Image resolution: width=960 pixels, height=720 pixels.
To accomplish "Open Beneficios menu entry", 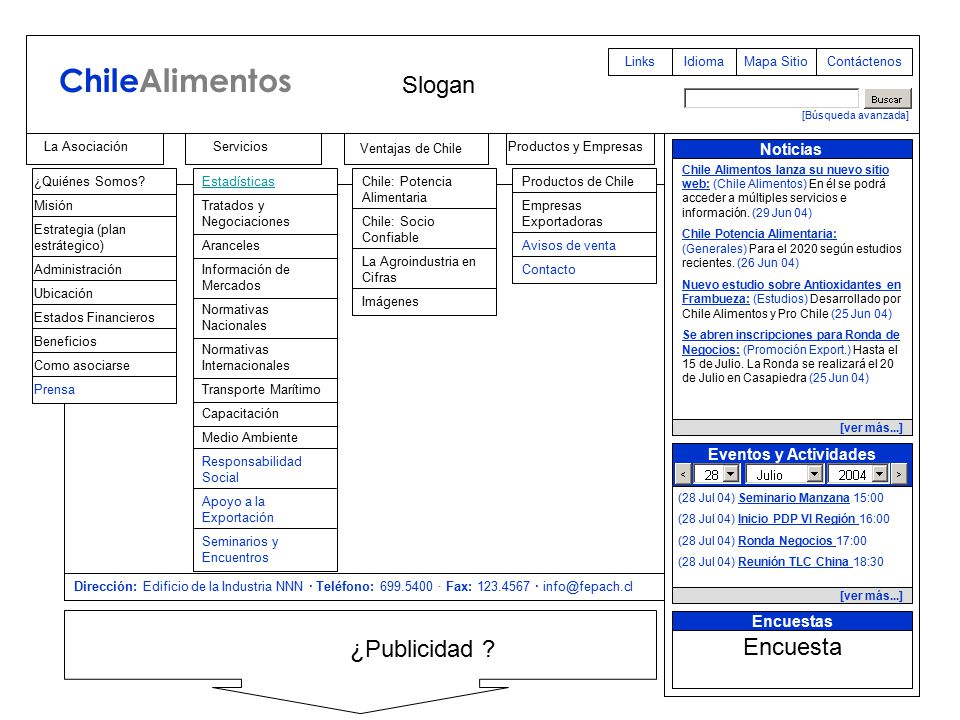I will click(x=105, y=341).
